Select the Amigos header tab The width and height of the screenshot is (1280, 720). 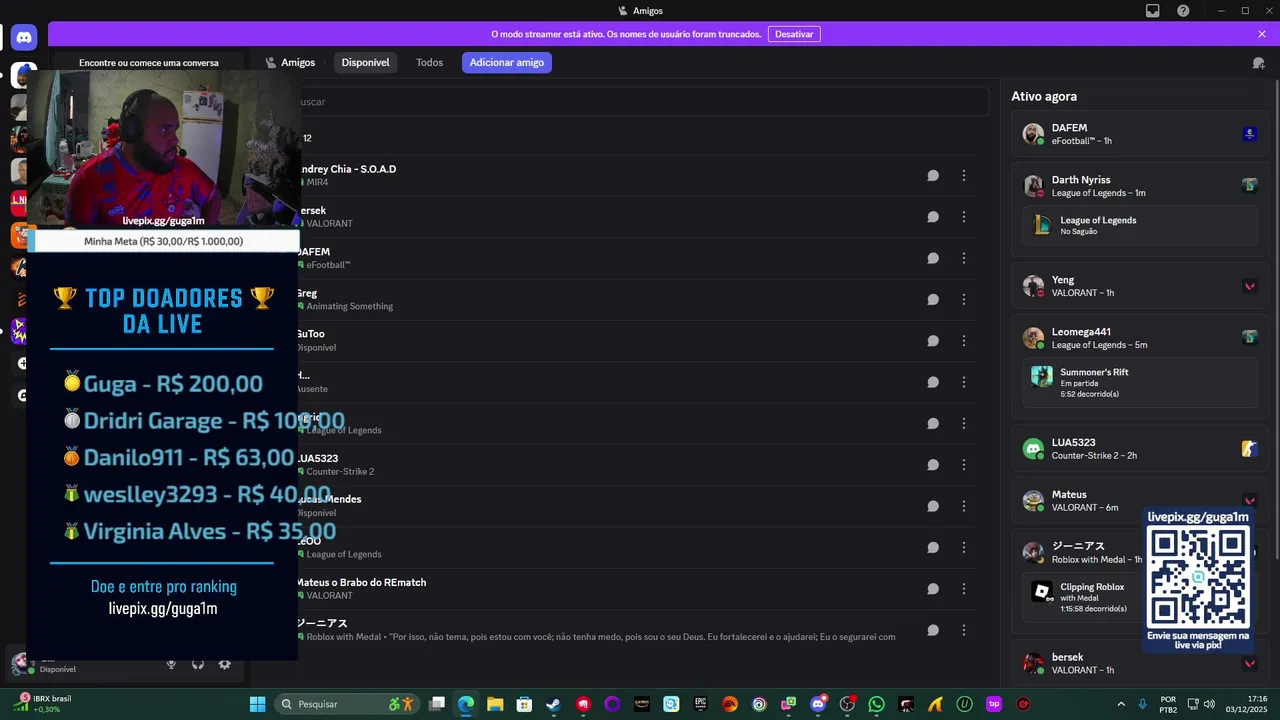tap(290, 63)
